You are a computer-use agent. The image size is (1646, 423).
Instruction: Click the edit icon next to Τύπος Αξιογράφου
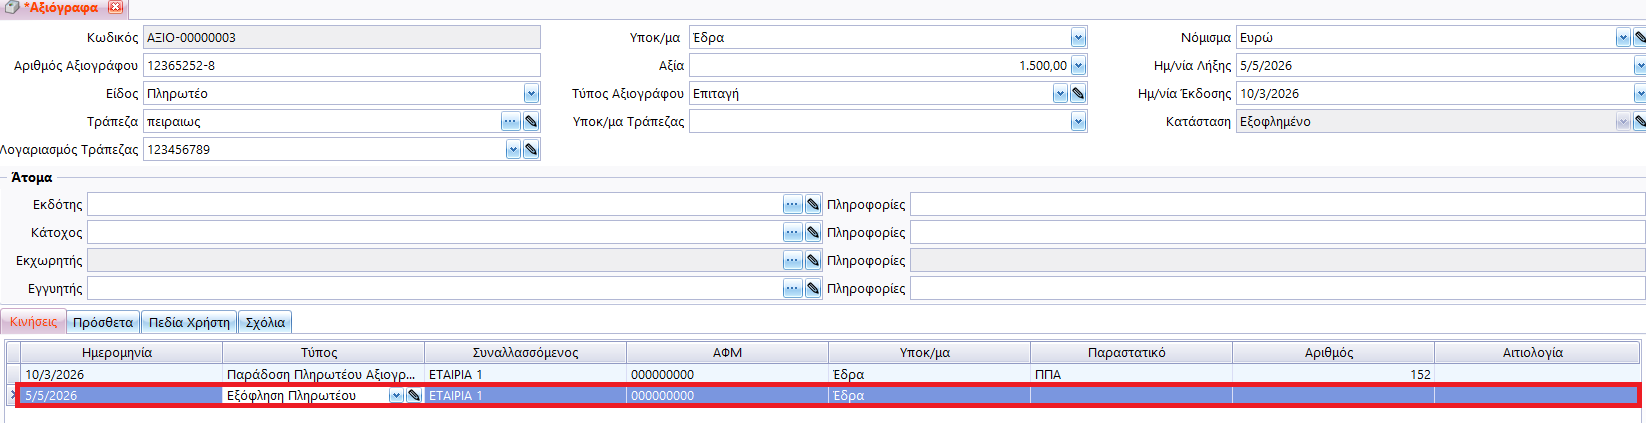pos(1078,94)
